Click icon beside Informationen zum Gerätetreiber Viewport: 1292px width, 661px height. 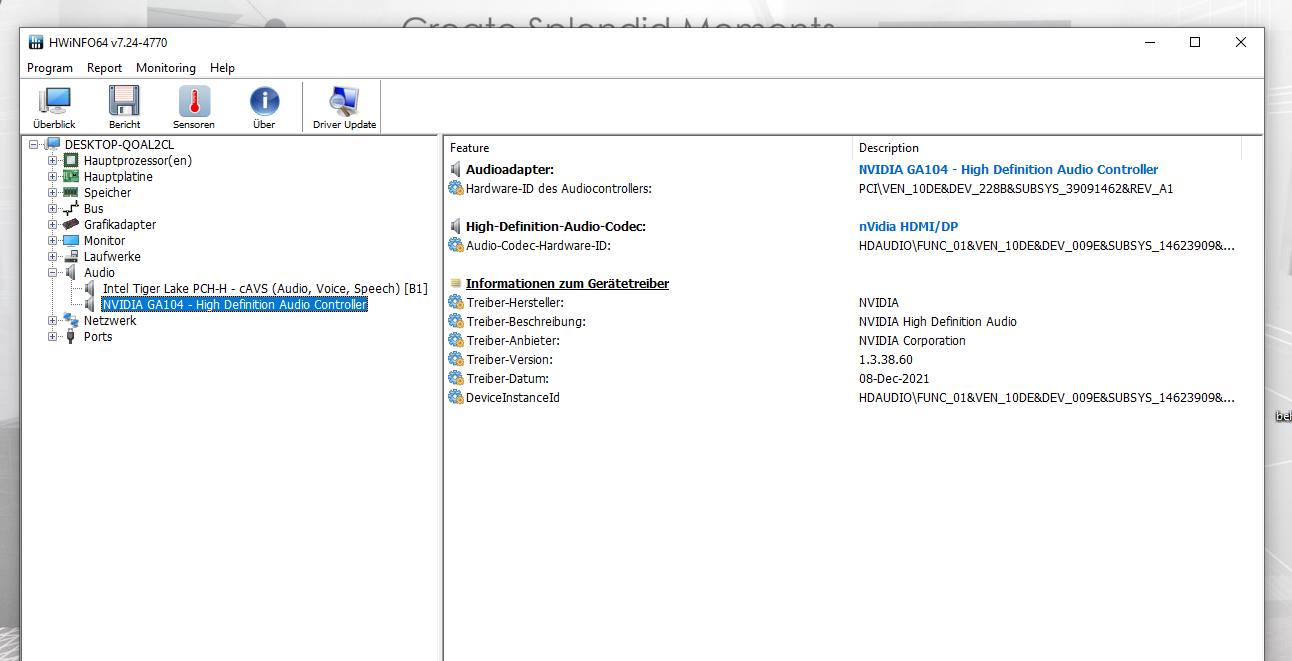(x=456, y=284)
